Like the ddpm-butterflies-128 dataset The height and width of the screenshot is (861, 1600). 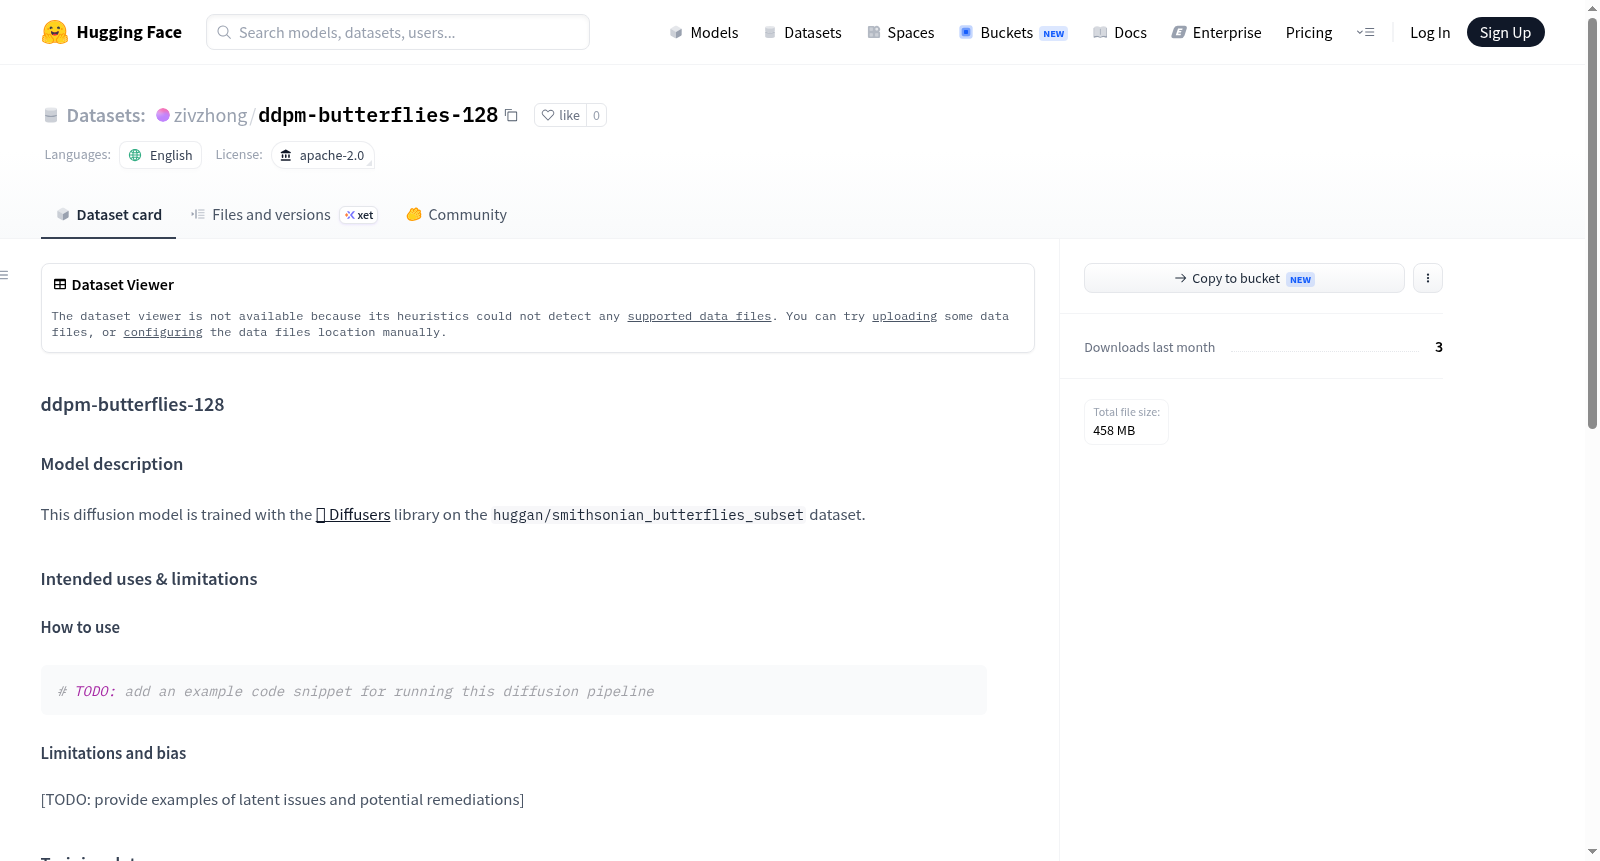[560, 115]
